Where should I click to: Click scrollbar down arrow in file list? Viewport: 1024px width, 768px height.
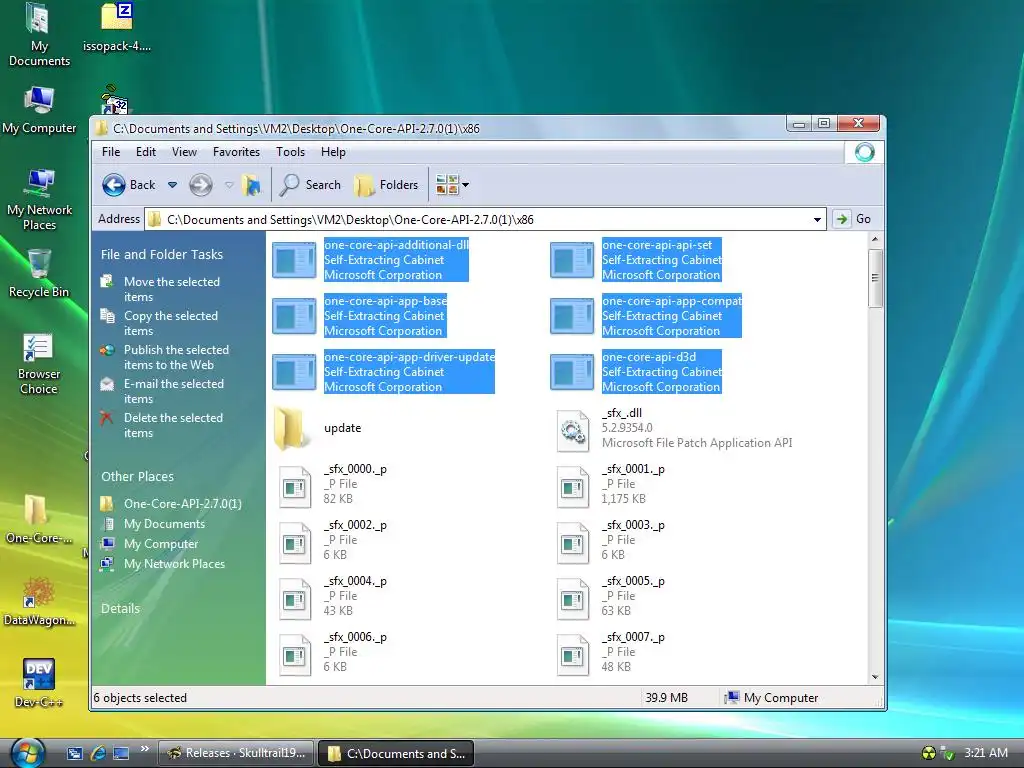pos(876,677)
